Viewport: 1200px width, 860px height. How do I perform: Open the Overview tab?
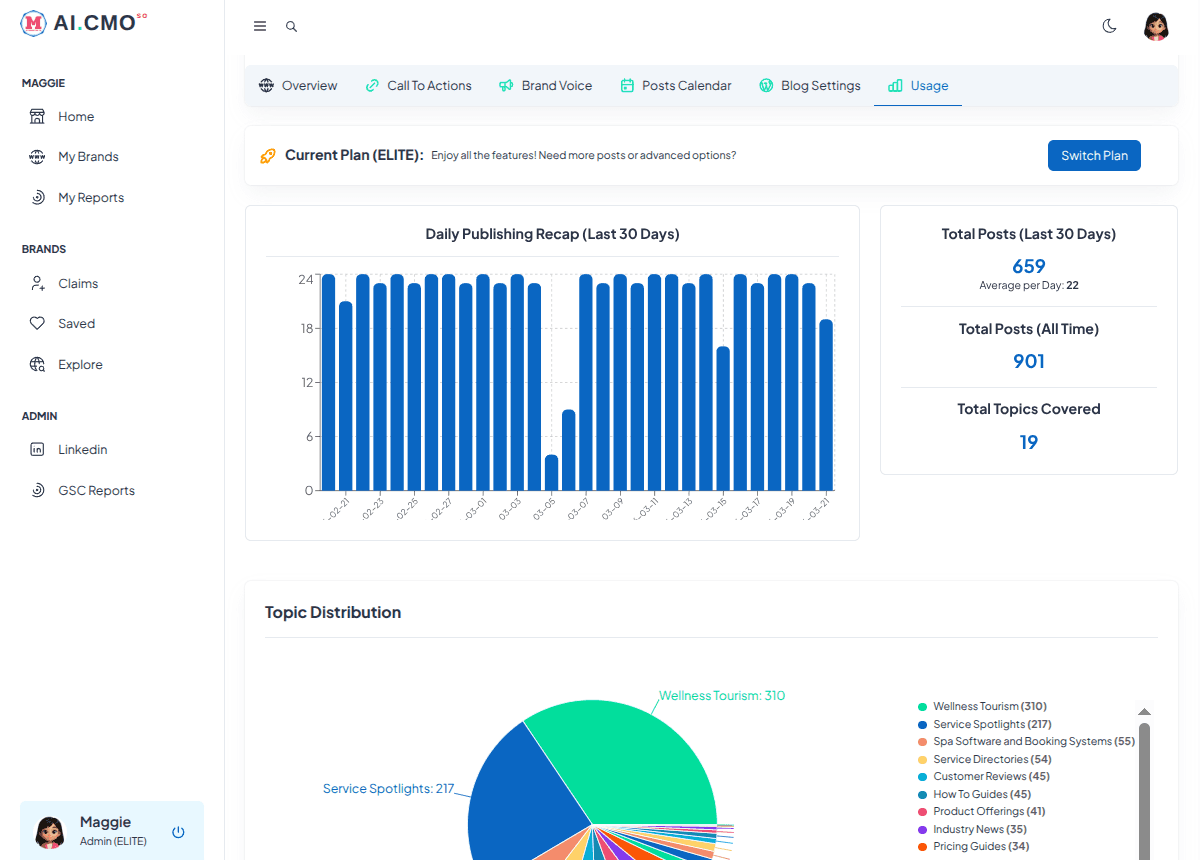pos(297,85)
